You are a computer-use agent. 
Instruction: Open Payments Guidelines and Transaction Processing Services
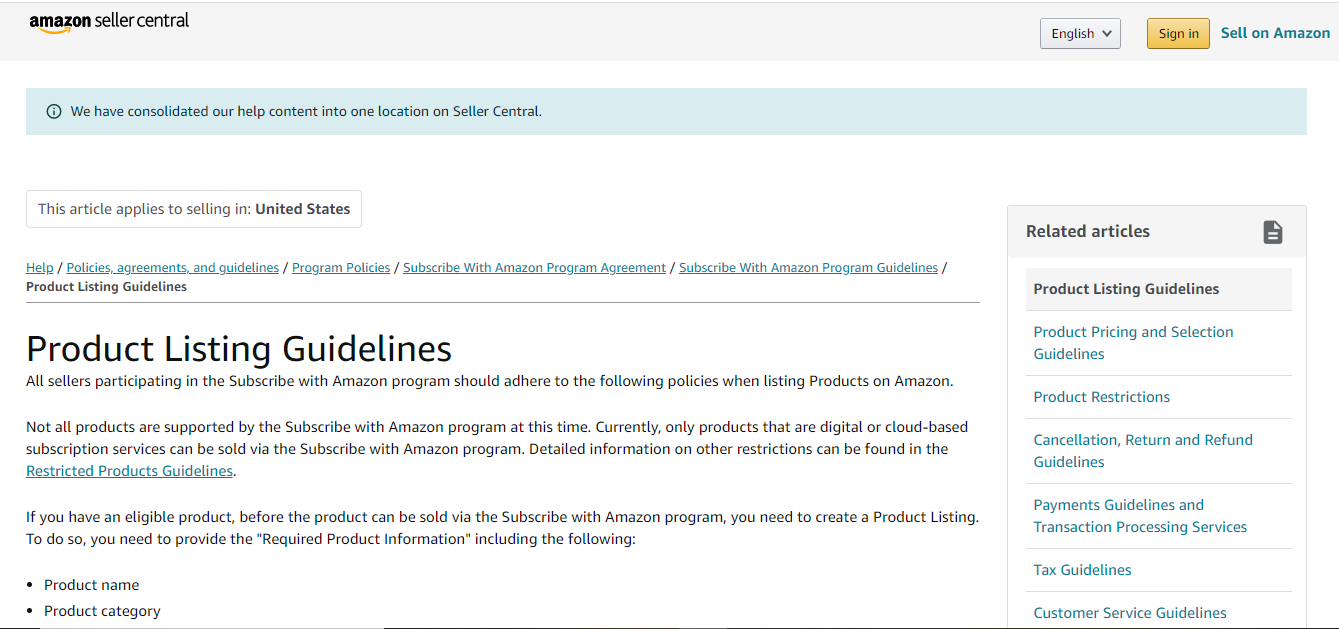coord(1140,515)
